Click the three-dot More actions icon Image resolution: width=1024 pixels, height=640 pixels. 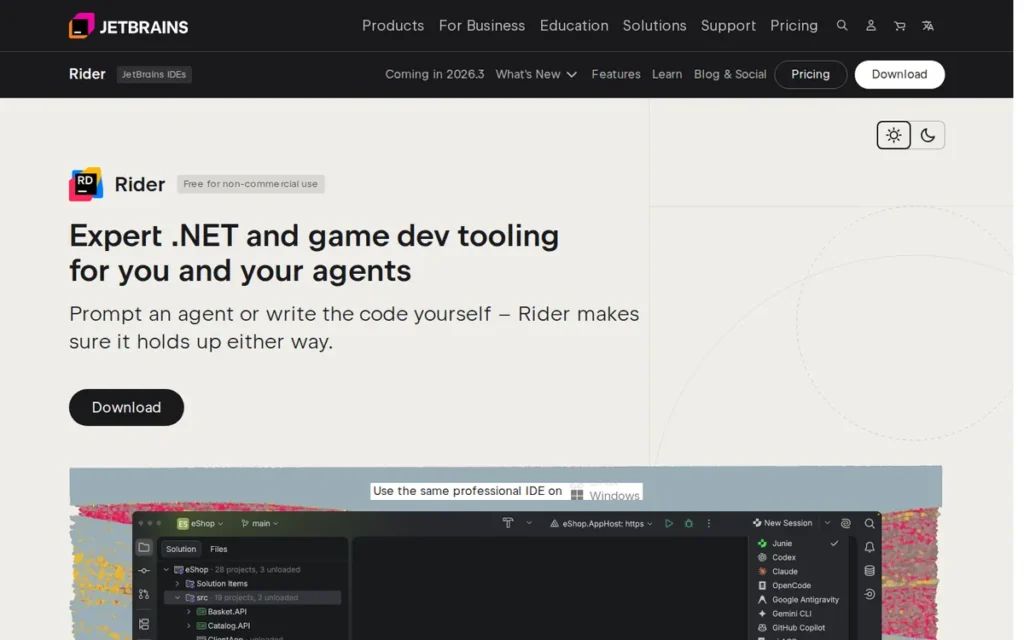pyautogui.click(x=708, y=523)
